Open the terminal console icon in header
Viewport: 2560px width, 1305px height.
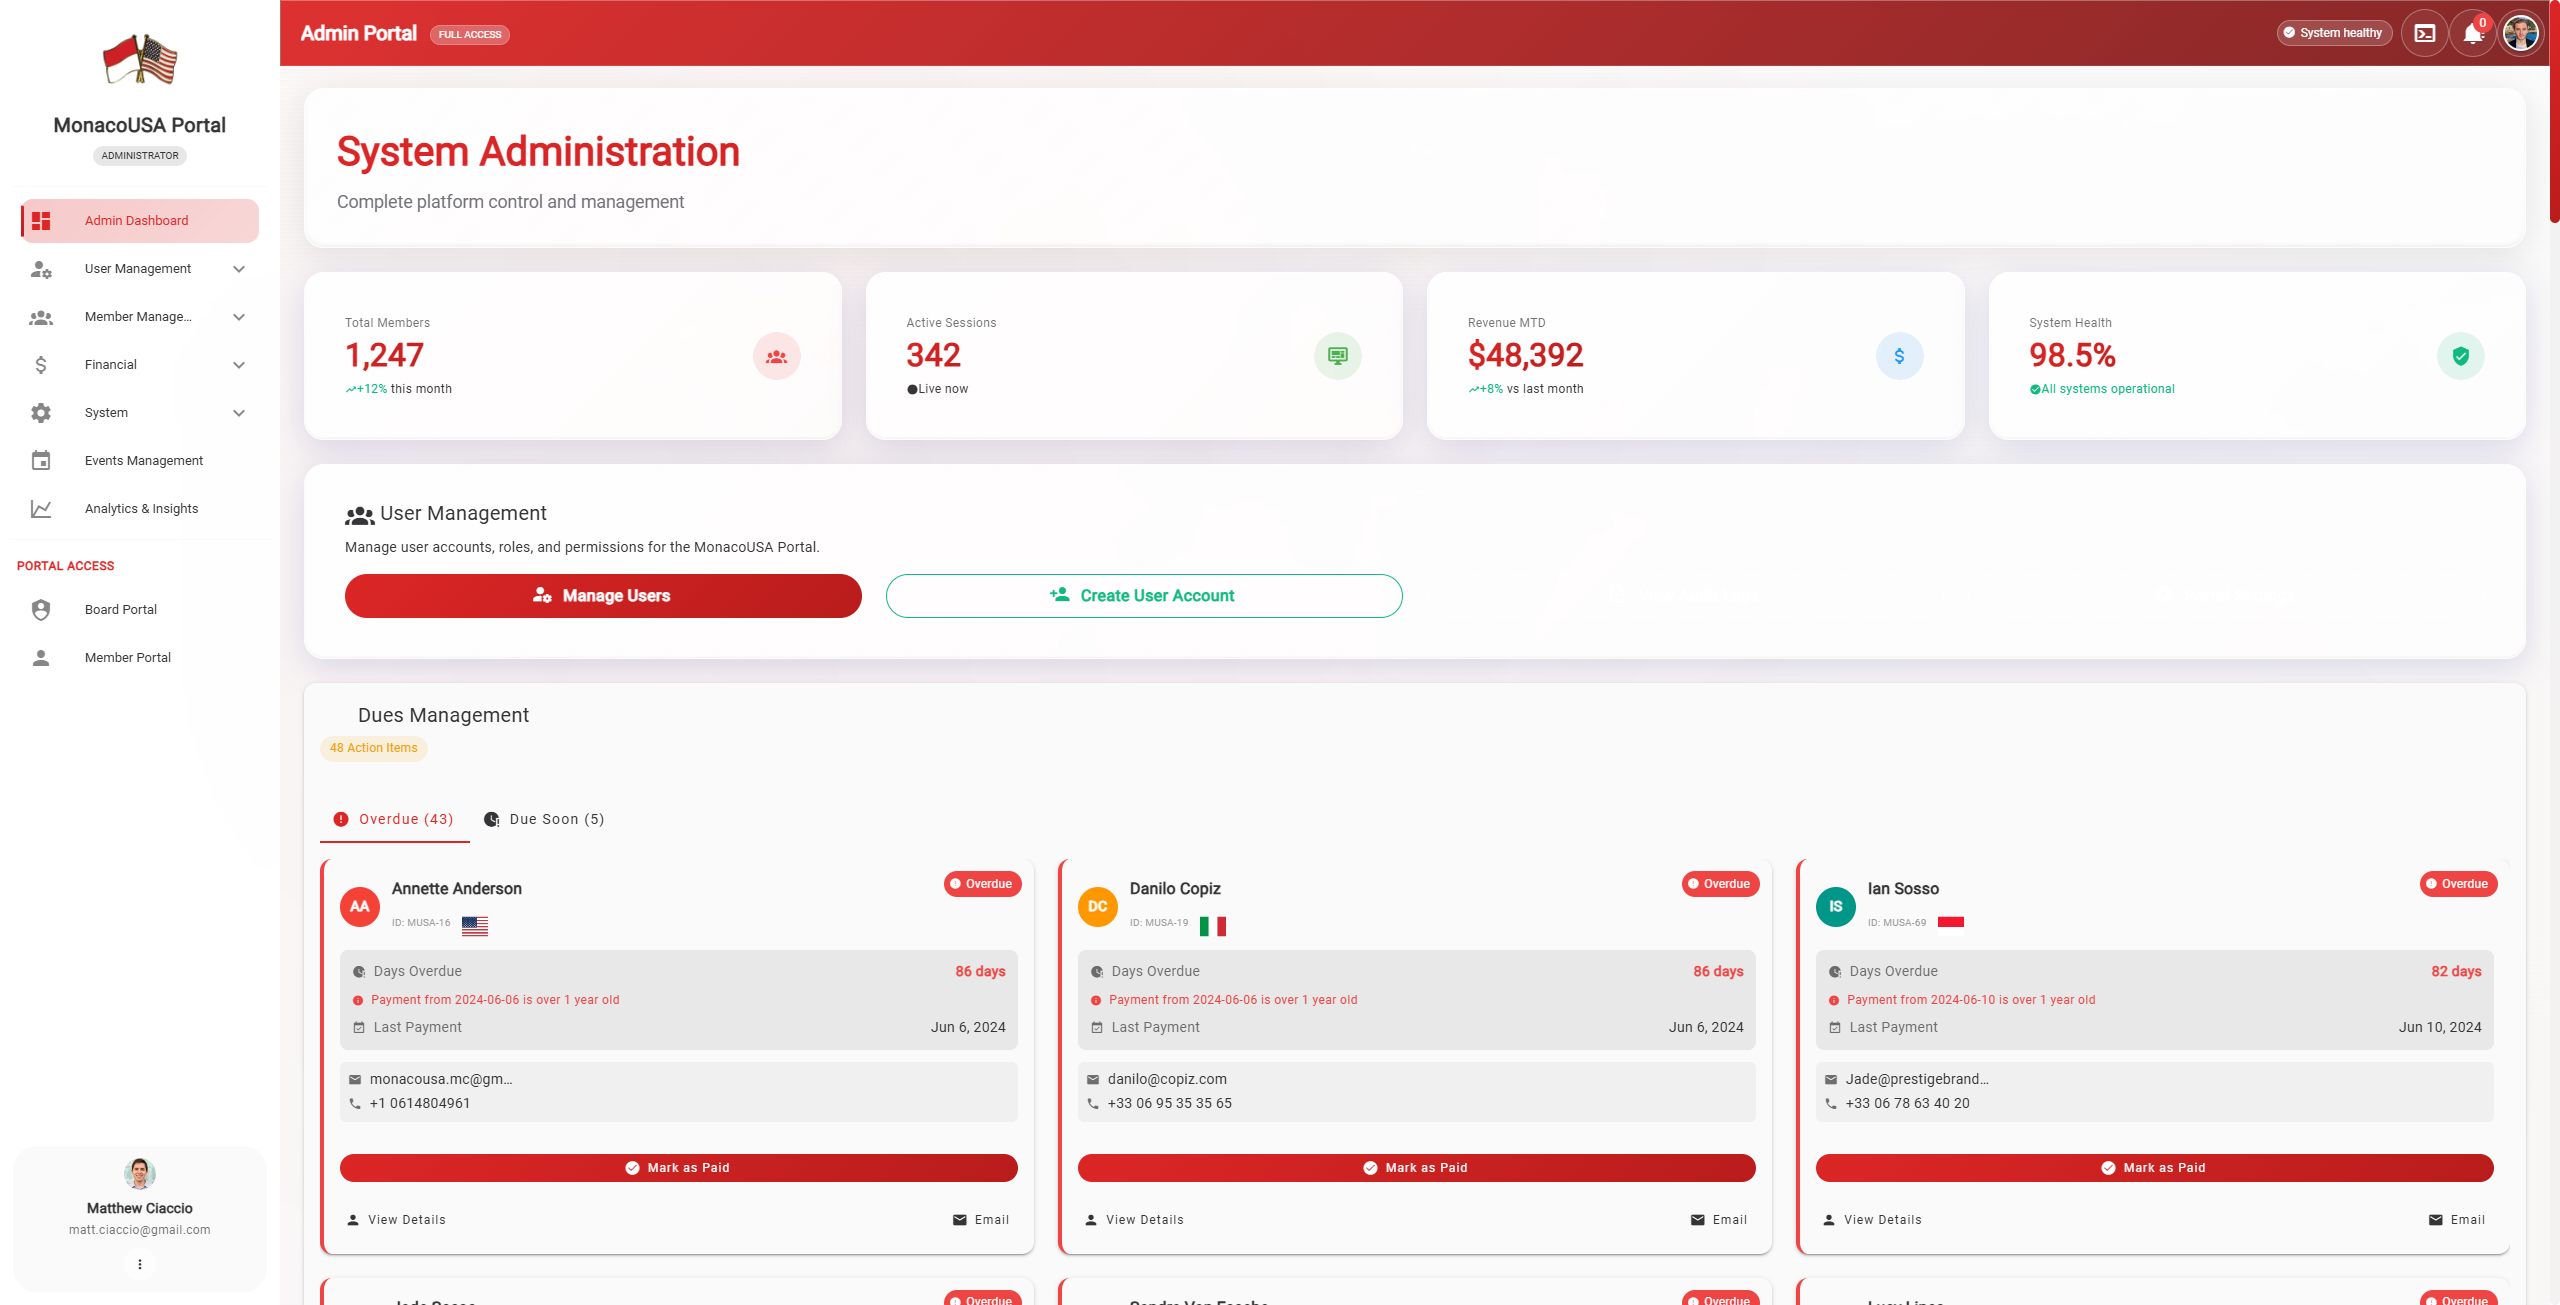(2424, 33)
